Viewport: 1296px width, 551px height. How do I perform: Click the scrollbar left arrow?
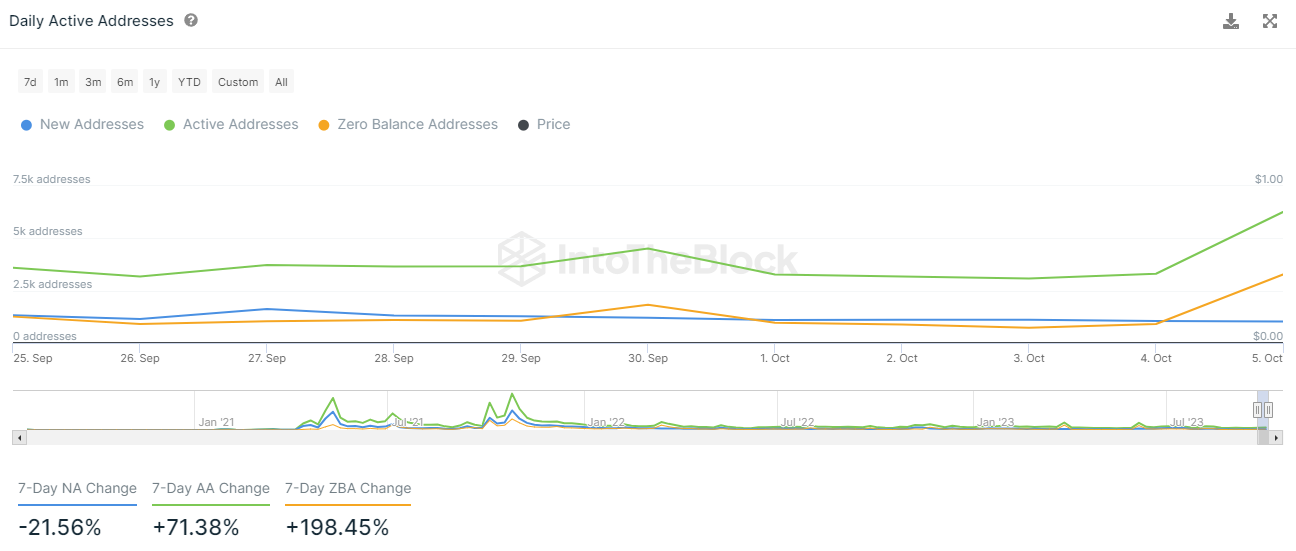tap(18, 437)
